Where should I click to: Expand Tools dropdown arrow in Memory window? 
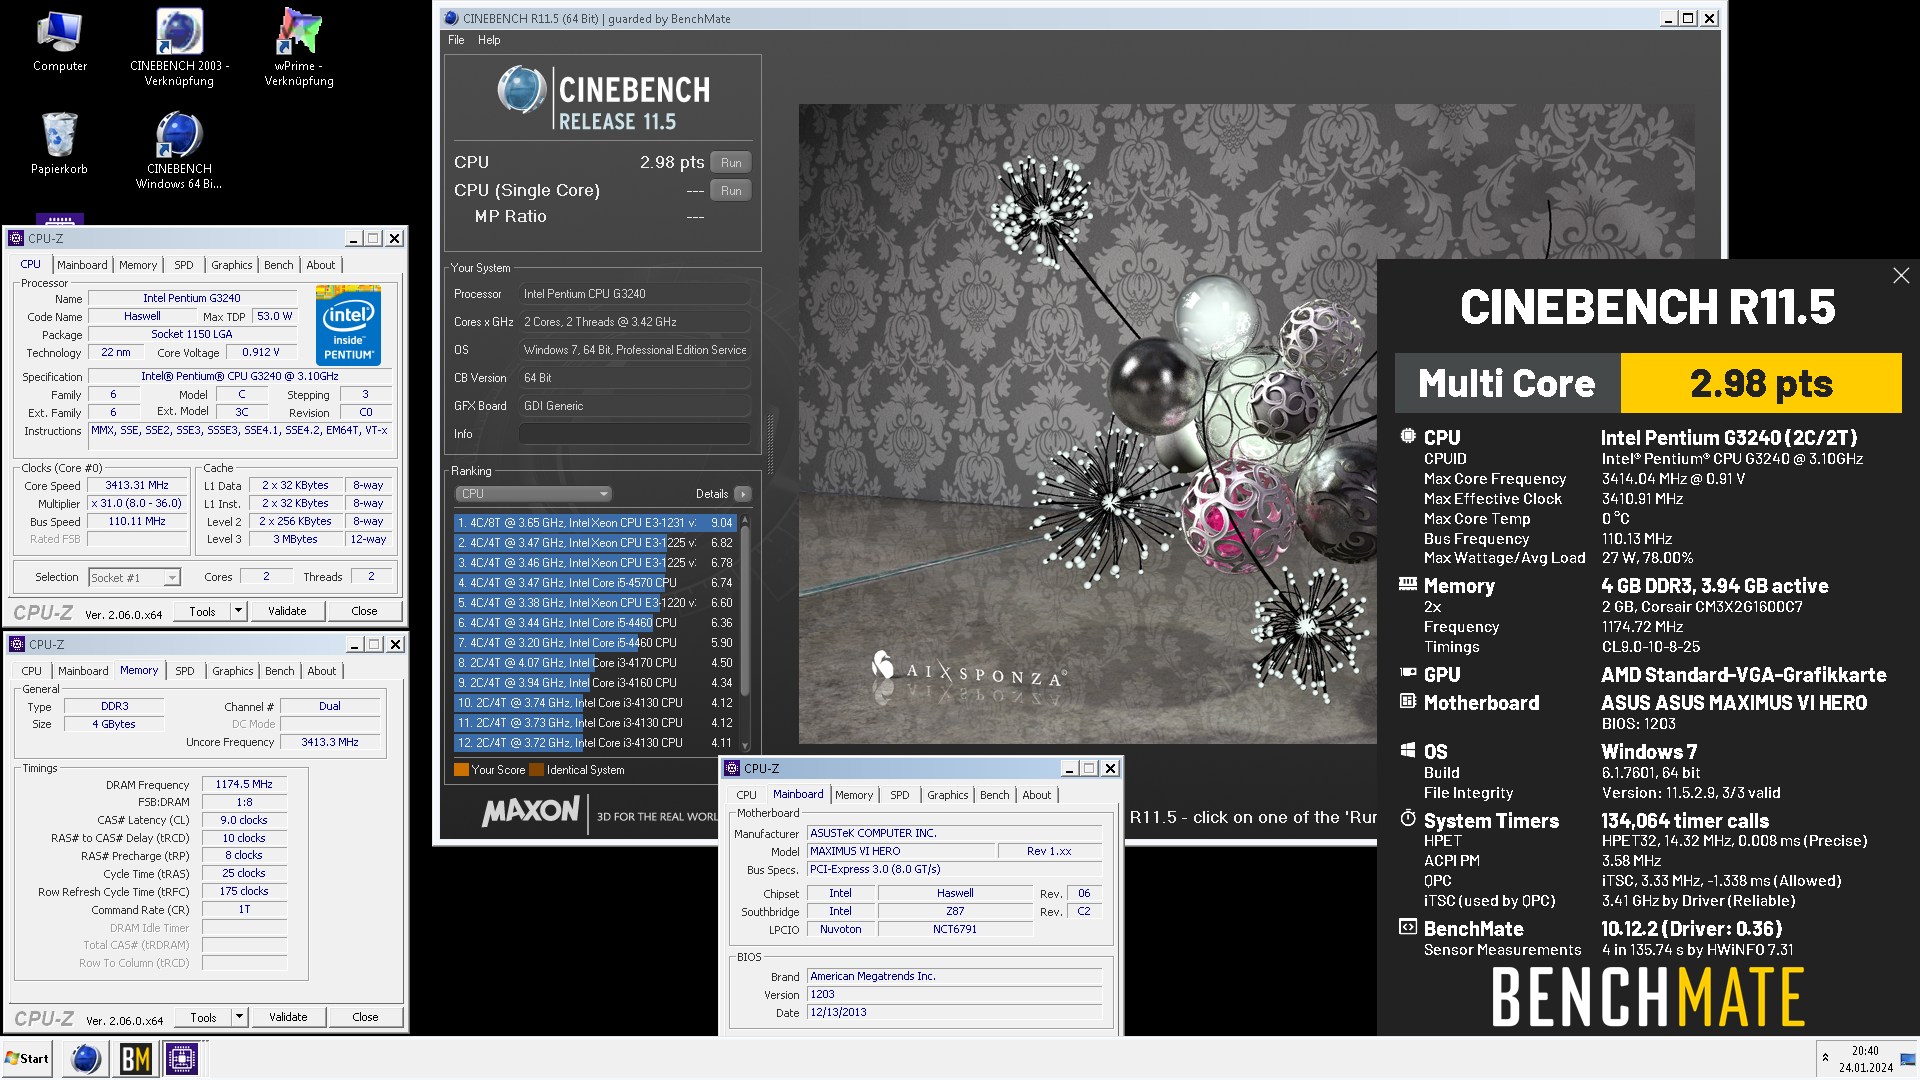click(239, 1017)
